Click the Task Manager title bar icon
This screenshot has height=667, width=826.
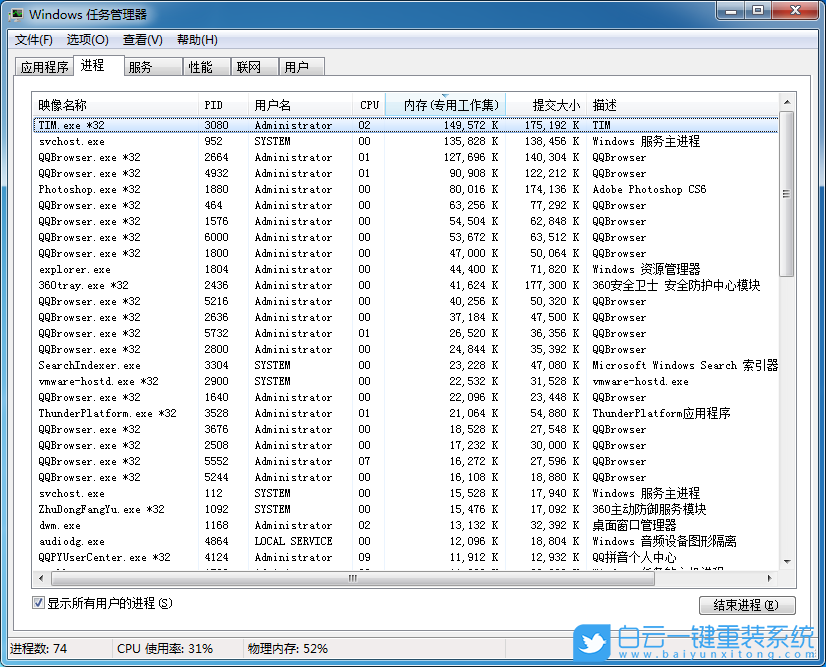coord(17,14)
